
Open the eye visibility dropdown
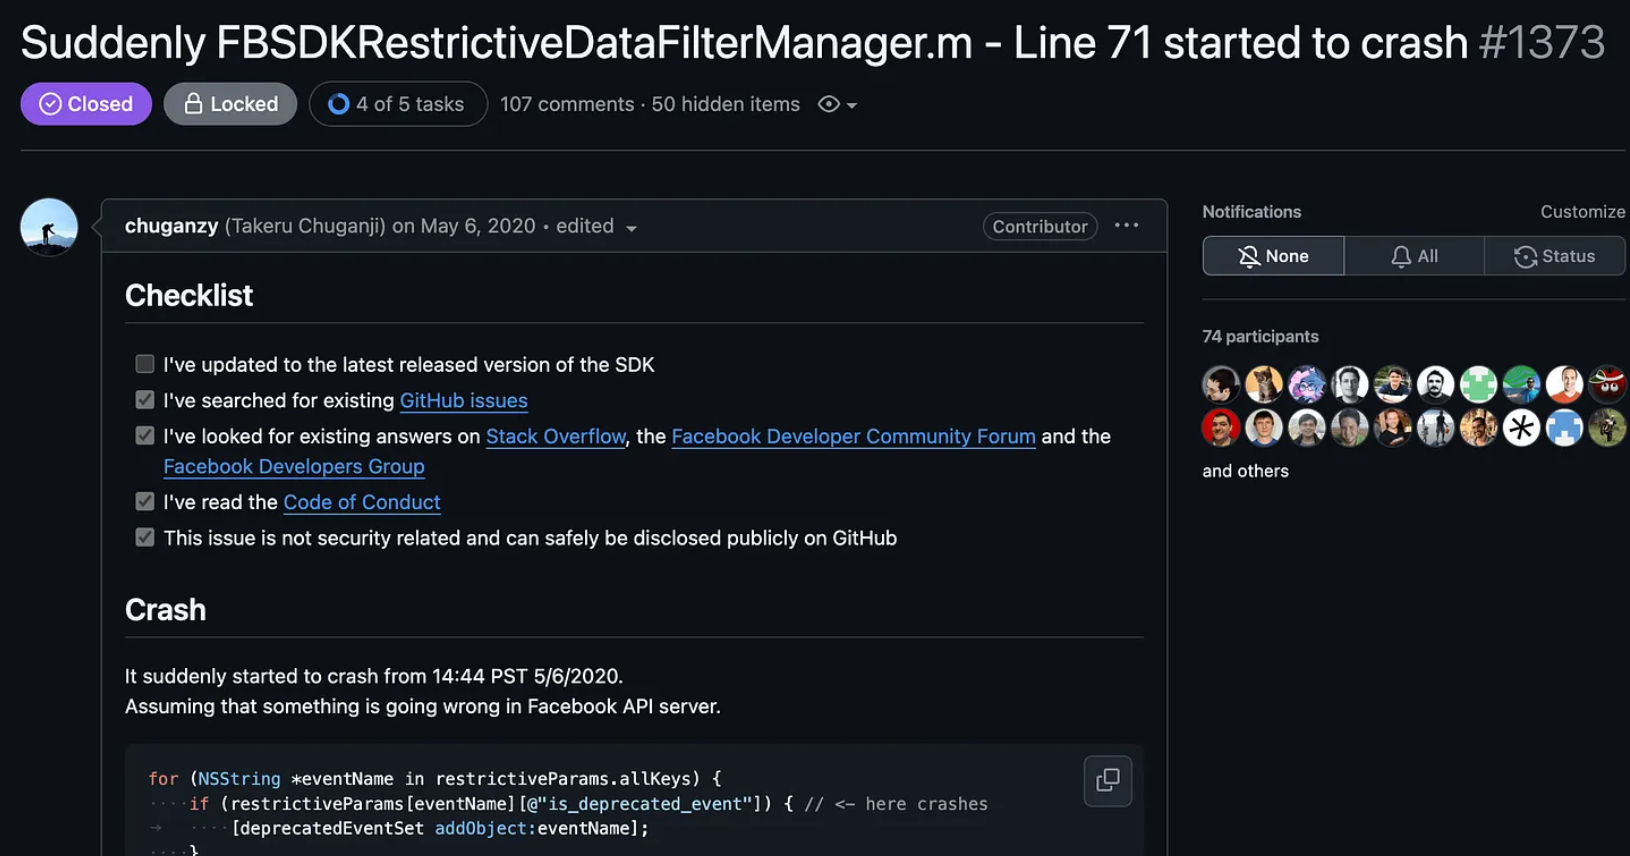[x=837, y=104]
